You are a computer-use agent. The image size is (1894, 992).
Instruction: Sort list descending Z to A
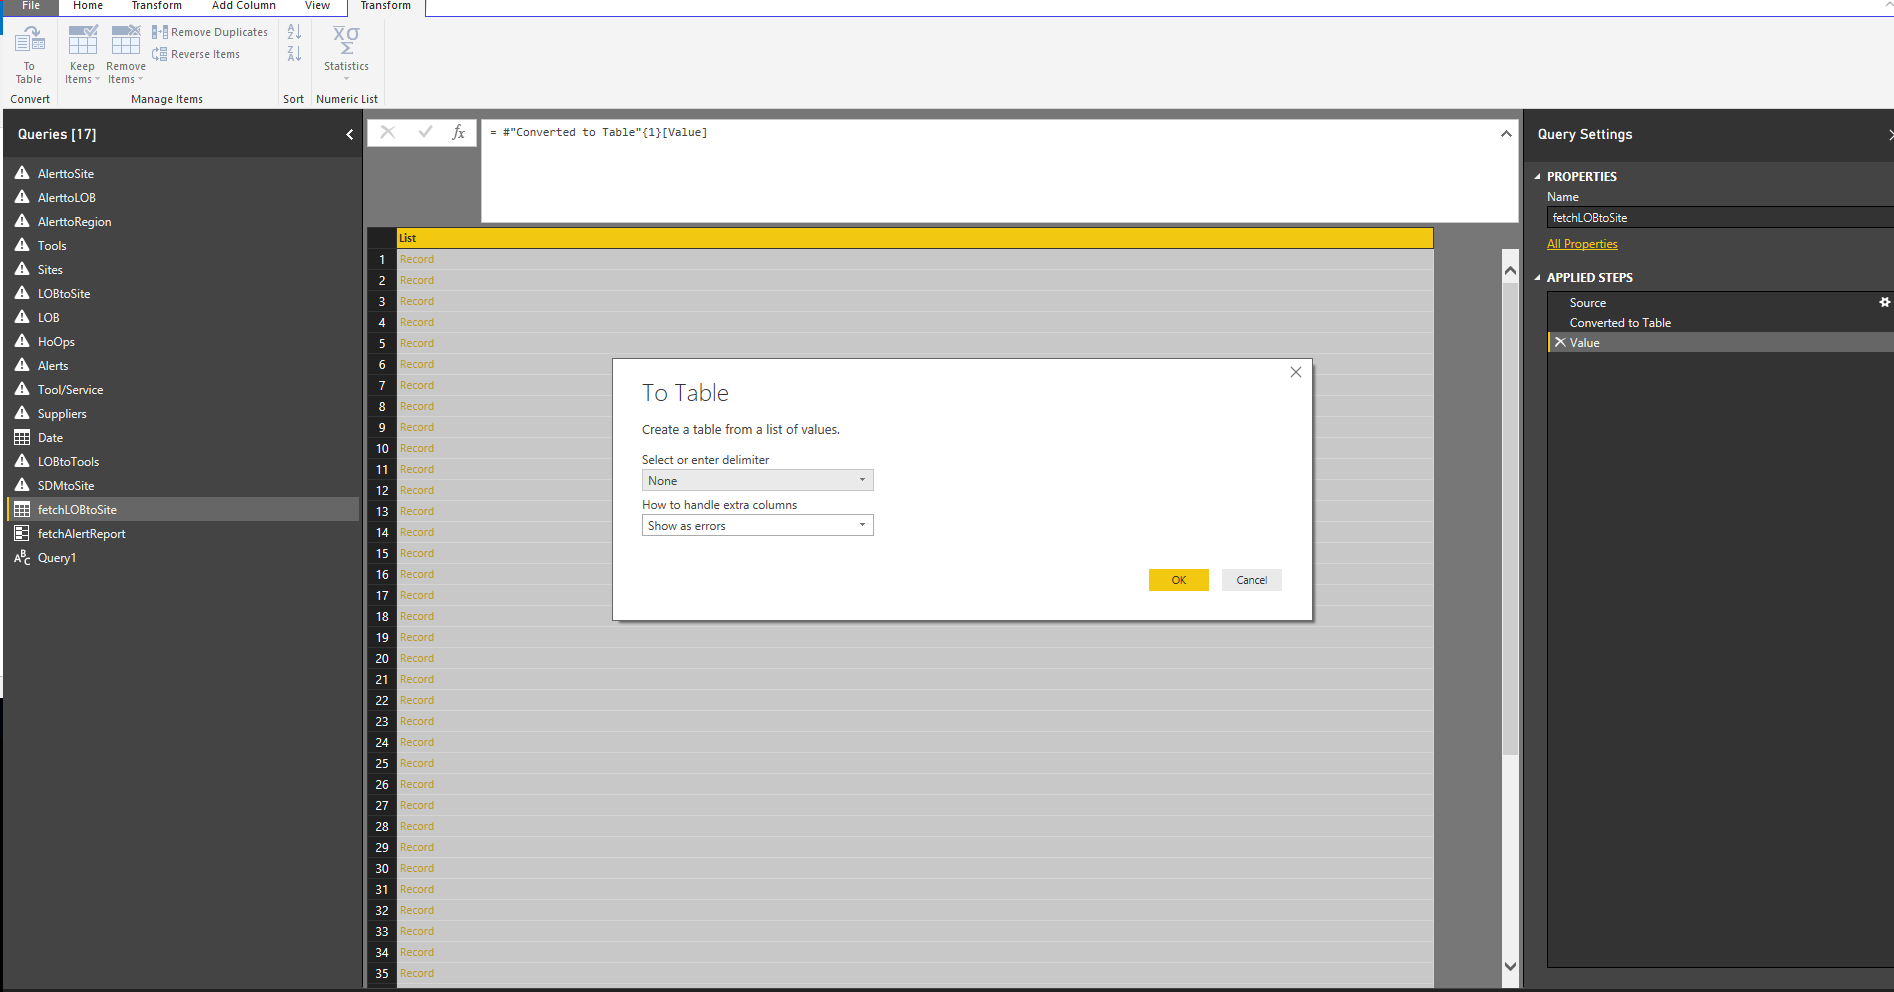click(x=294, y=53)
